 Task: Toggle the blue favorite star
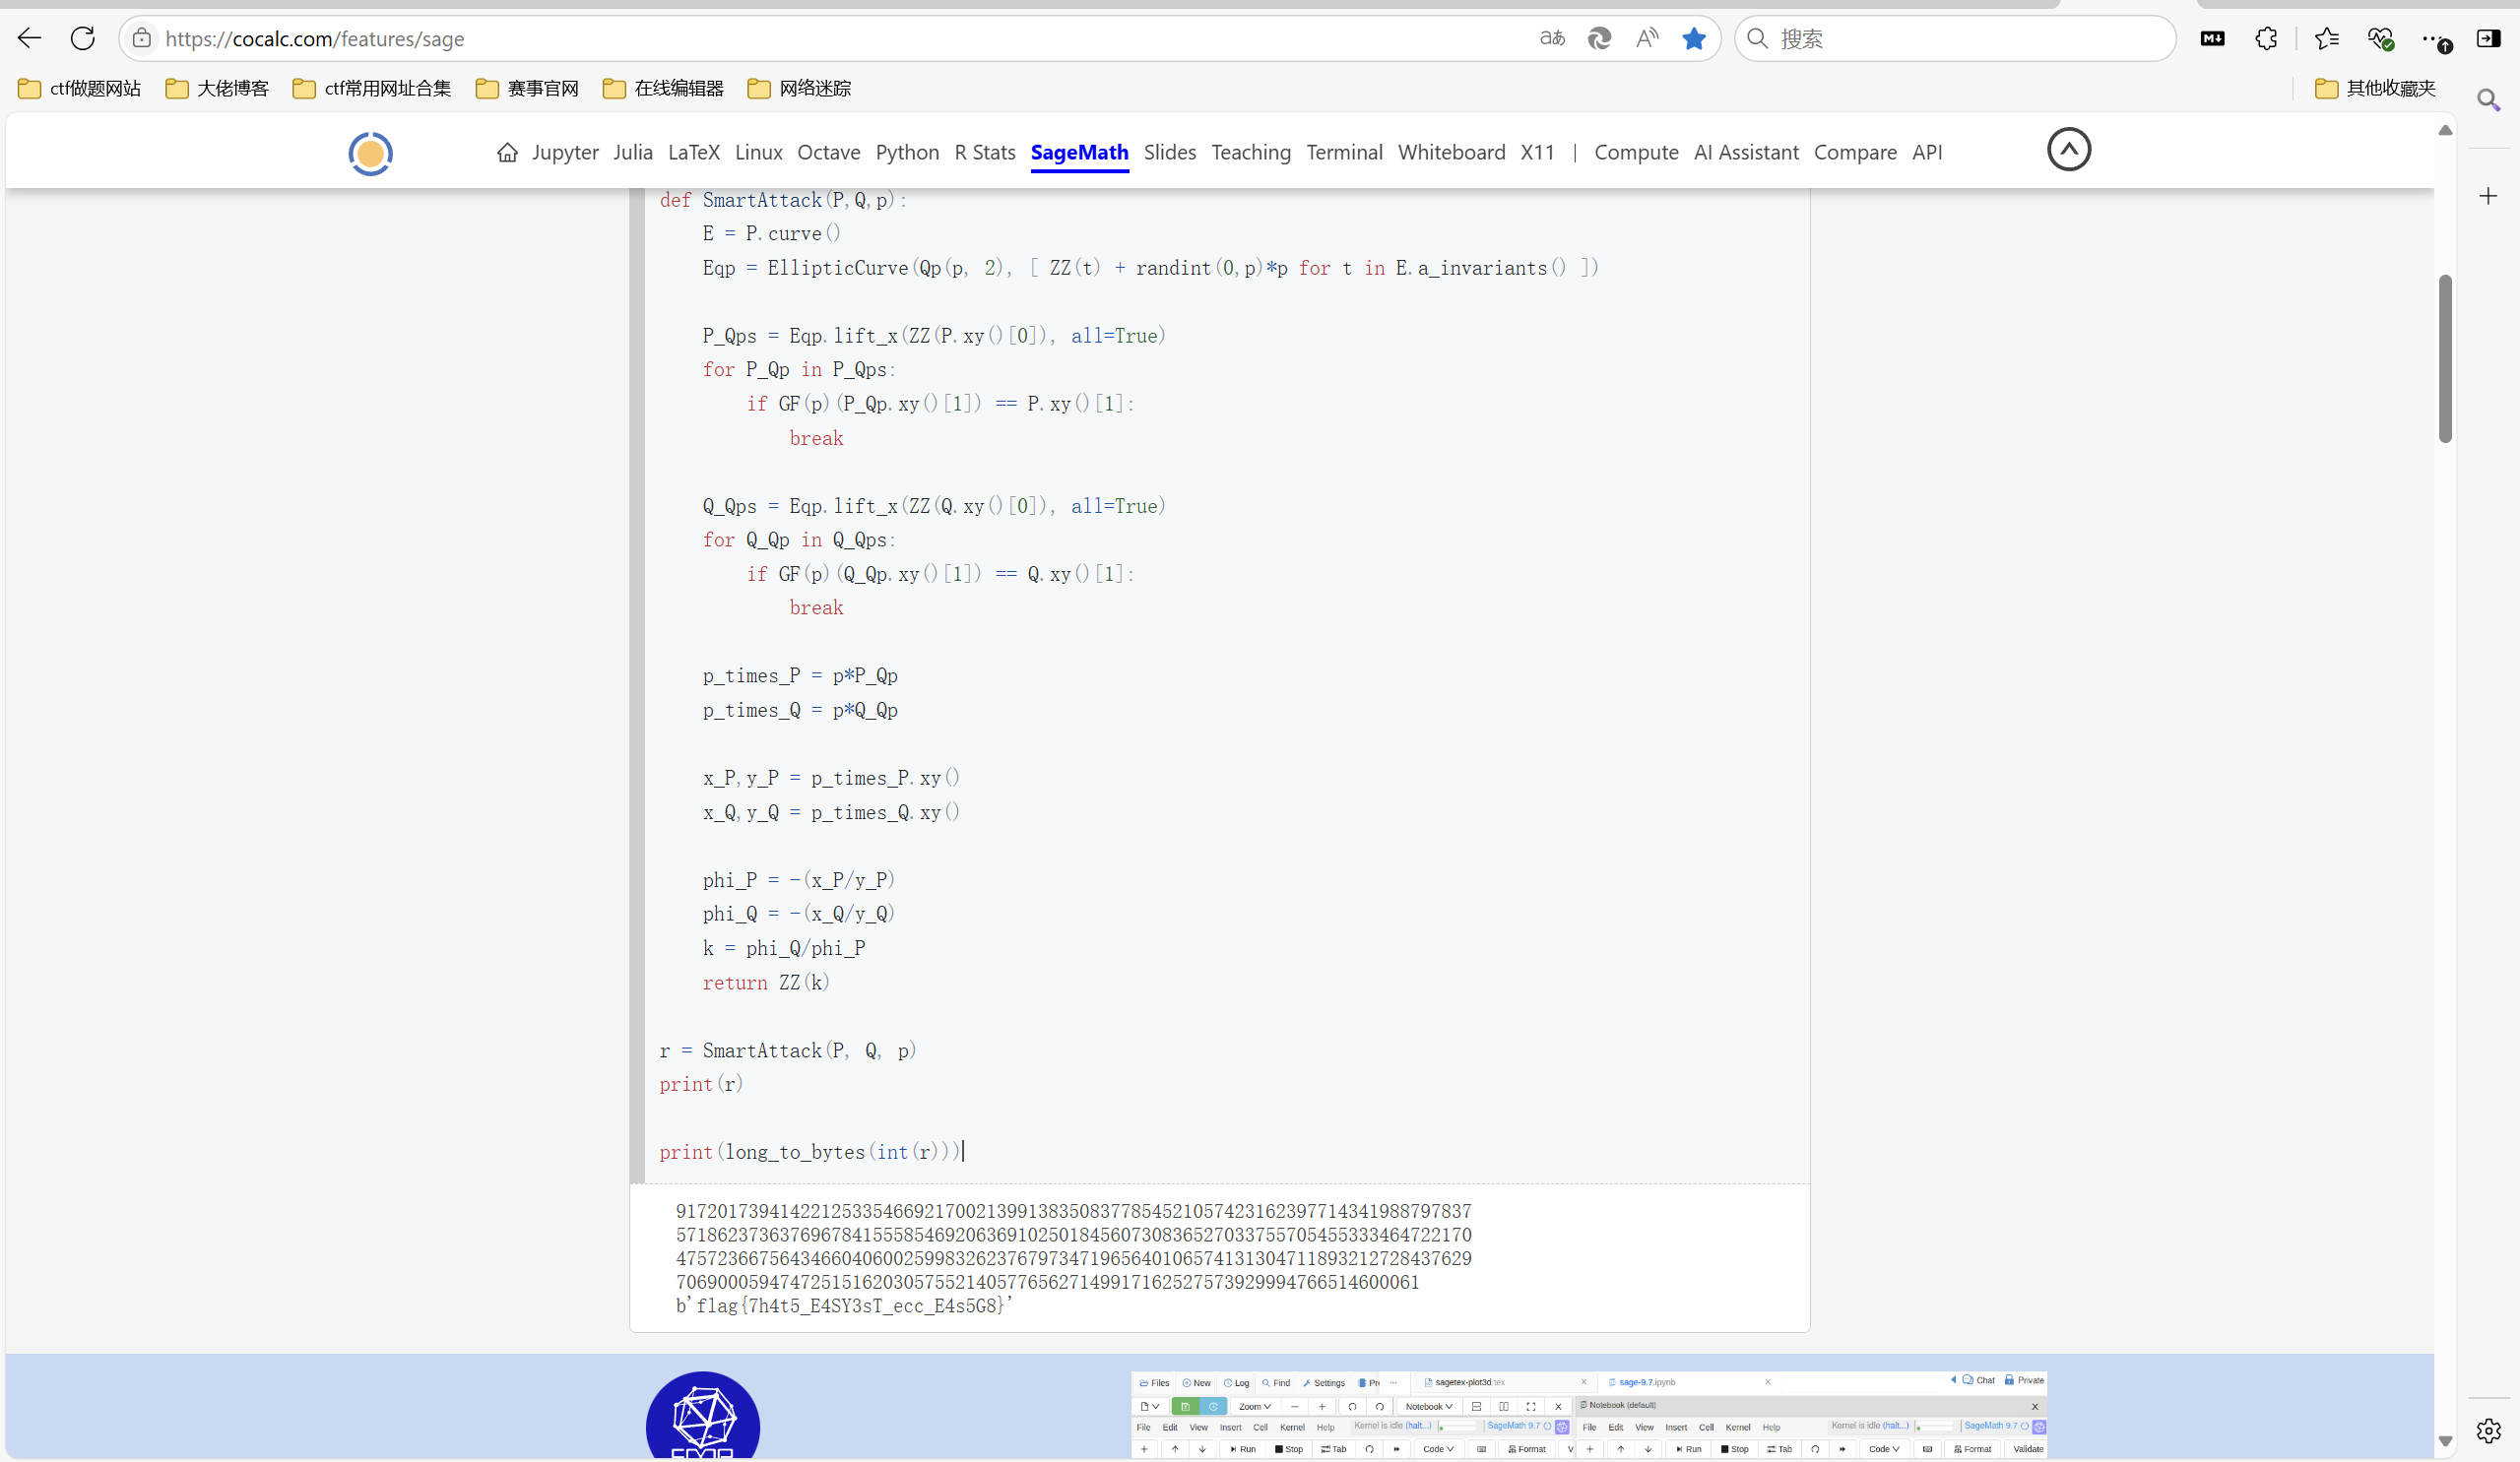coord(1694,38)
